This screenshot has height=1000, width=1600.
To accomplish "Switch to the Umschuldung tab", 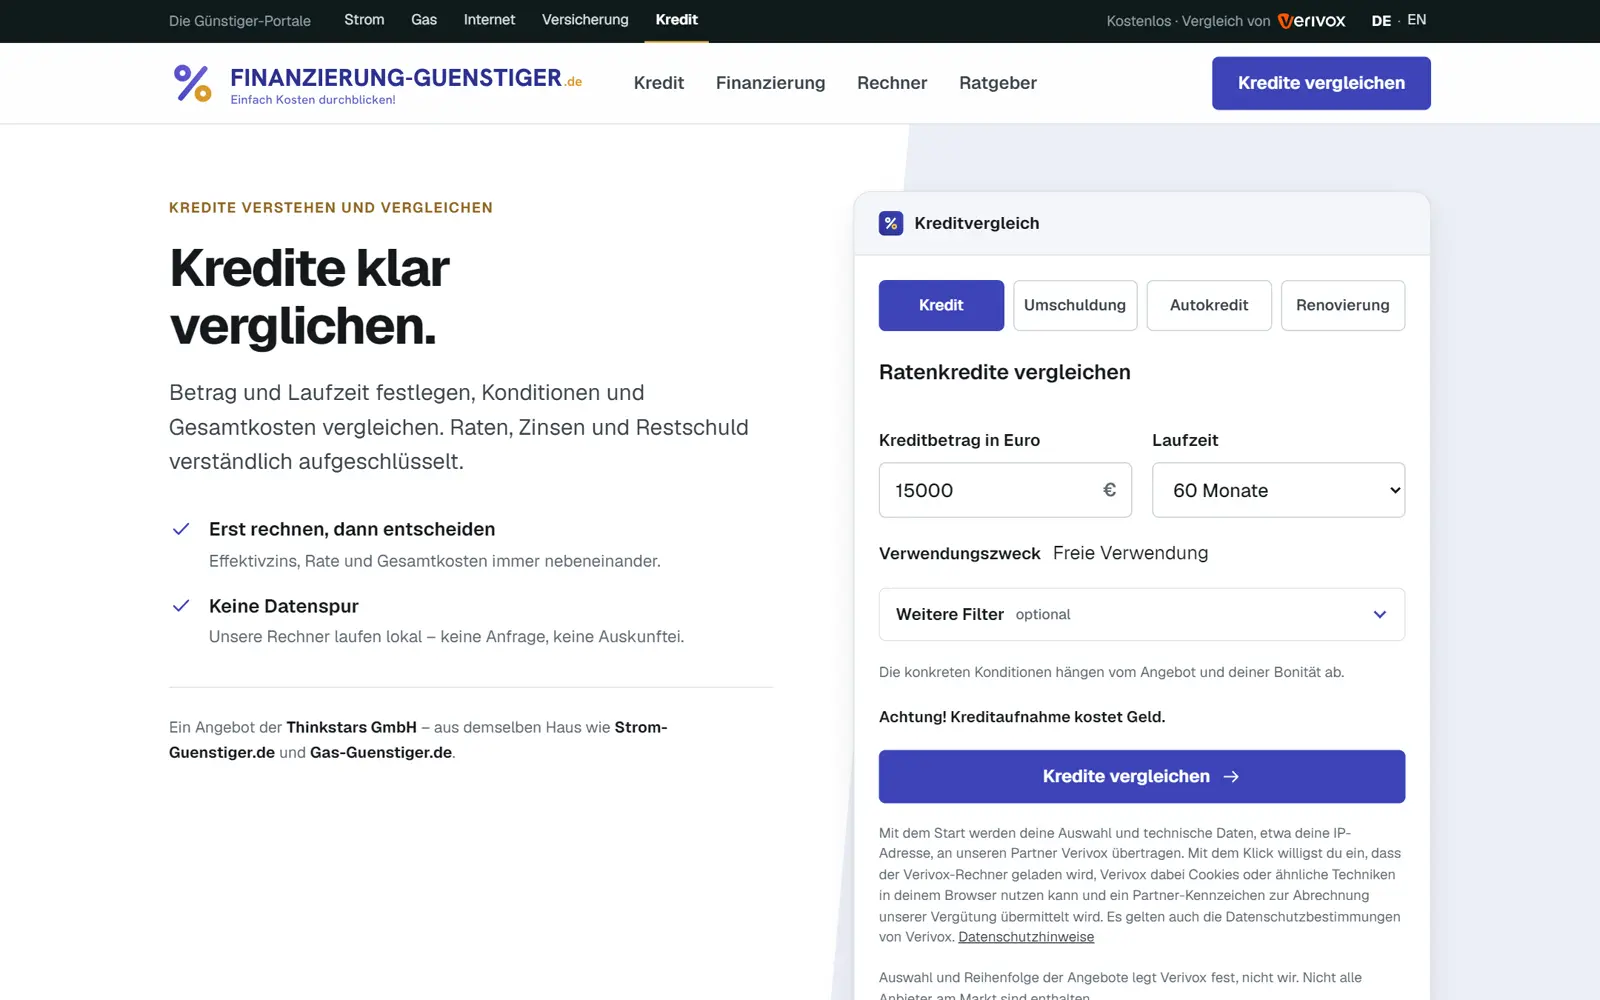I will [x=1075, y=305].
